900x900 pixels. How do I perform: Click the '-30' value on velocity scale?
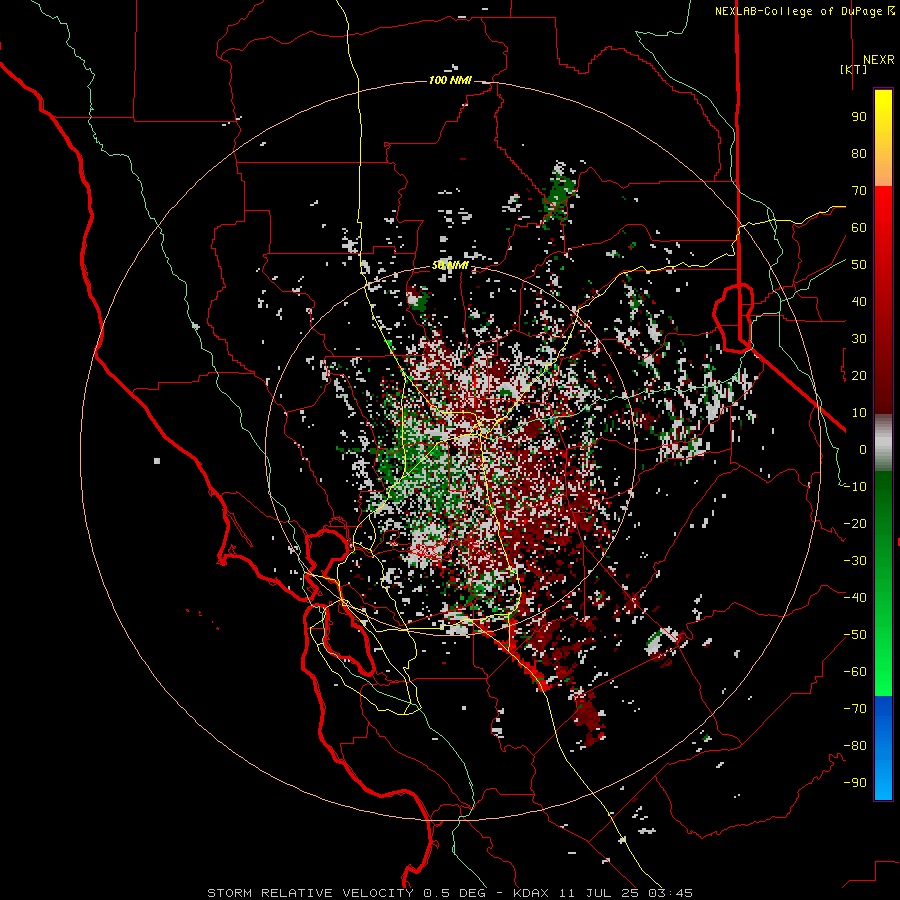pyautogui.click(x=855, y=561)
